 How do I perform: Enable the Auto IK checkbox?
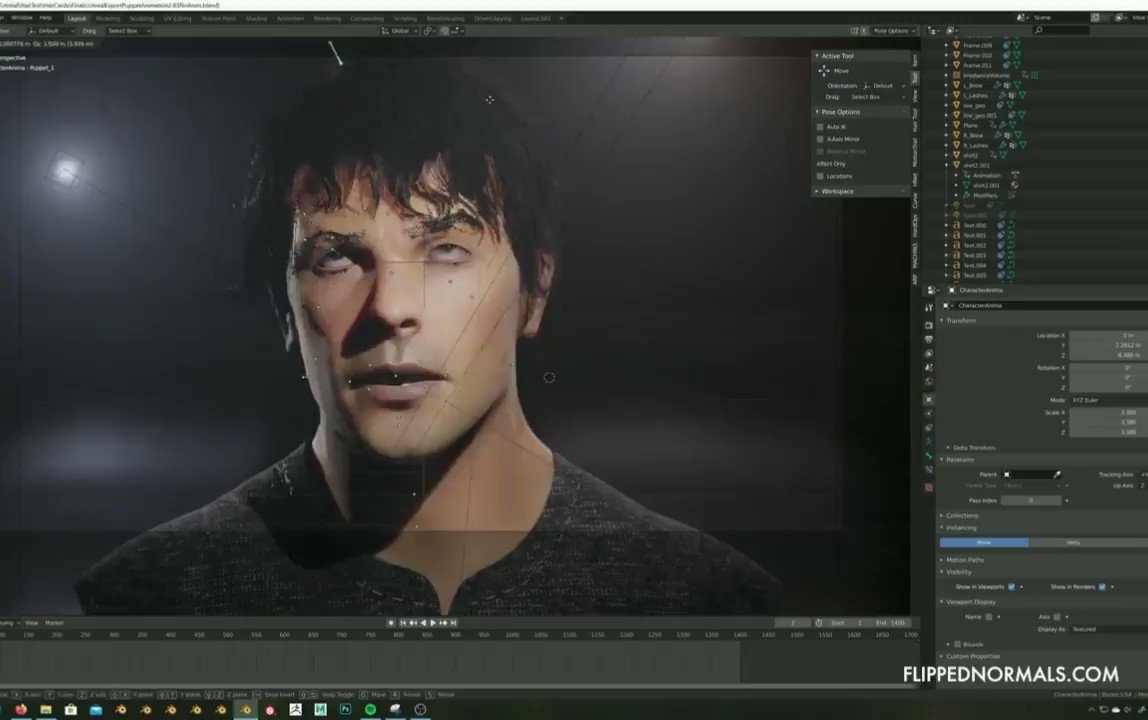point(820,127)
